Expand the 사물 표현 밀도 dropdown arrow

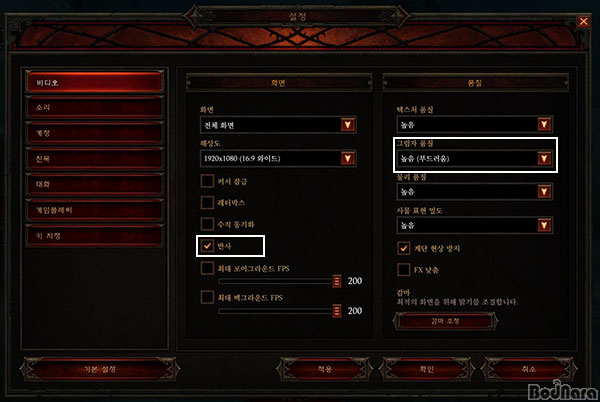tap(544, 225)
